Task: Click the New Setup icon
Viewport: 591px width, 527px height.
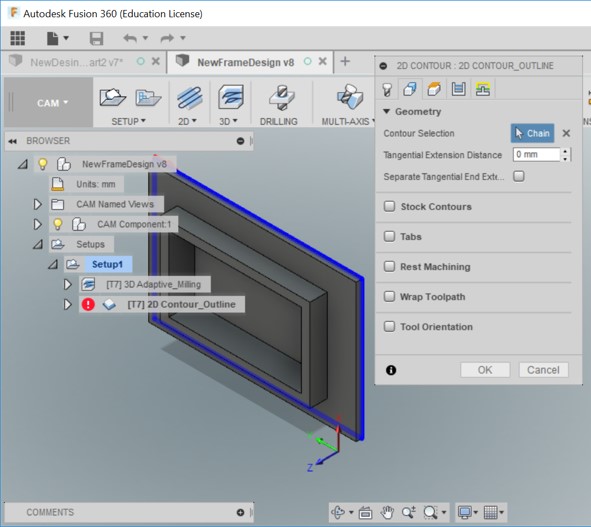Action: [112, 97]
